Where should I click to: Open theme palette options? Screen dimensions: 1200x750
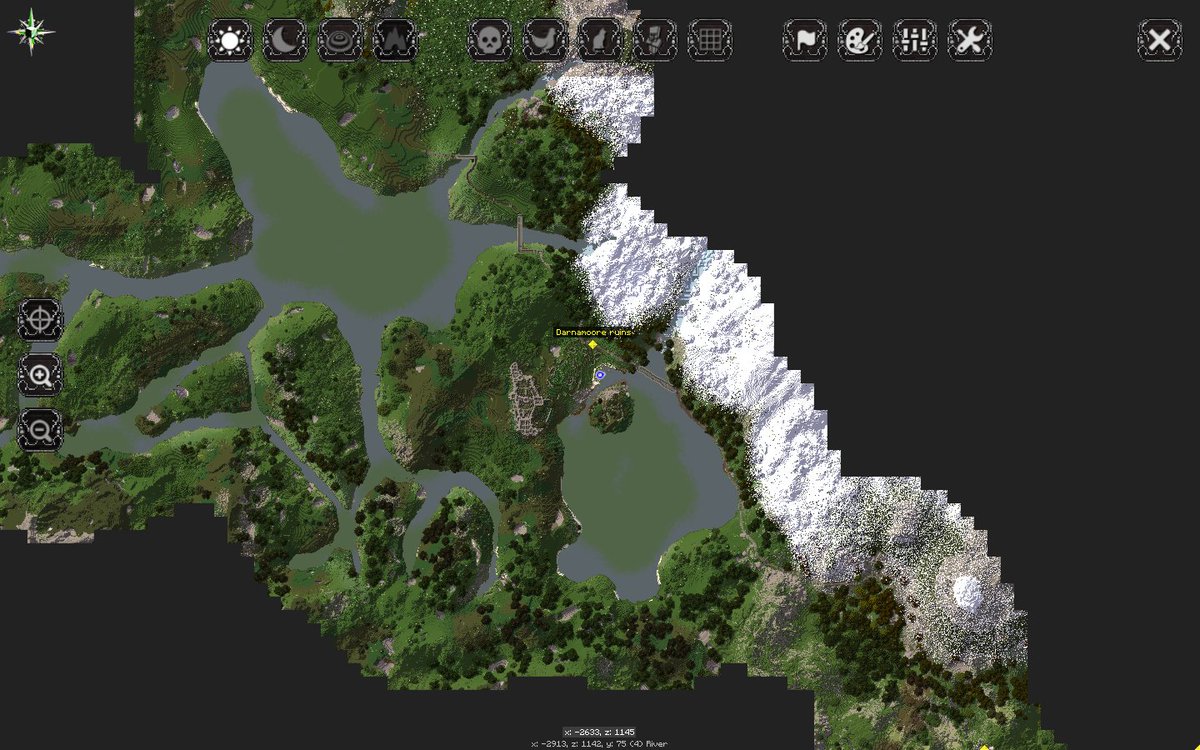(860, 41)
